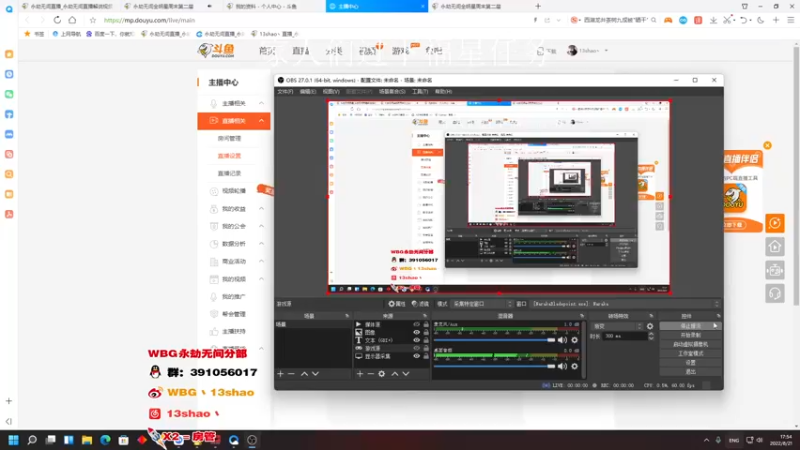Move scene up in OBS Scenes panel

click(304, 374)
